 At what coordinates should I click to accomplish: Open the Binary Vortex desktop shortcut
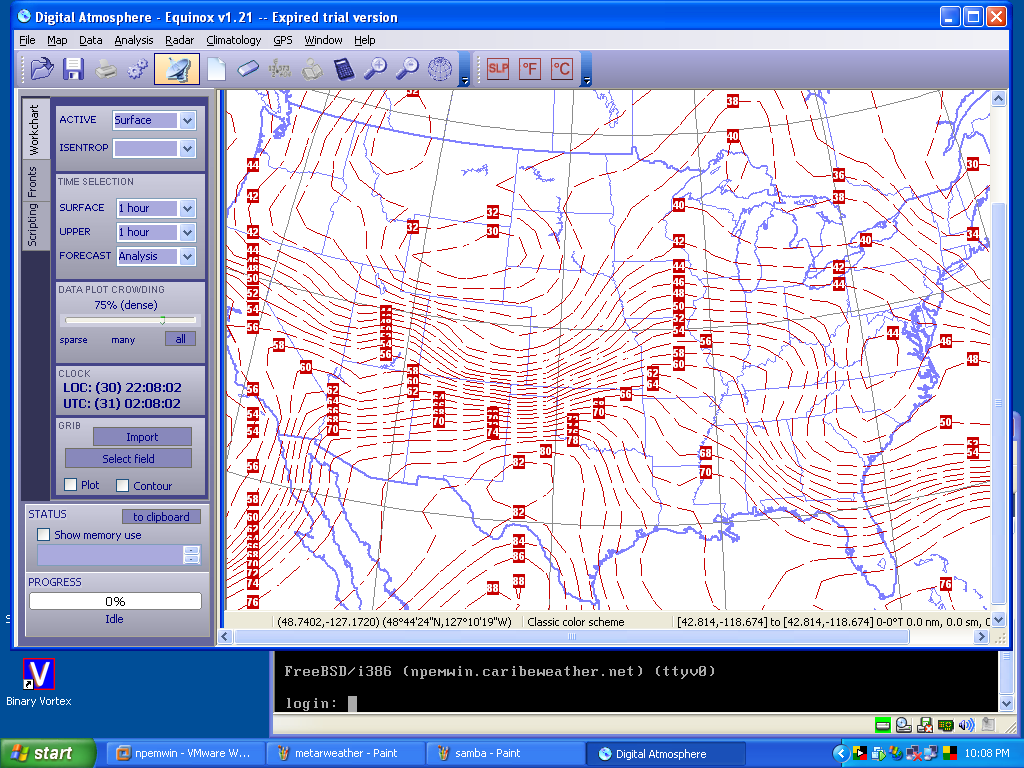click(39, 682)
